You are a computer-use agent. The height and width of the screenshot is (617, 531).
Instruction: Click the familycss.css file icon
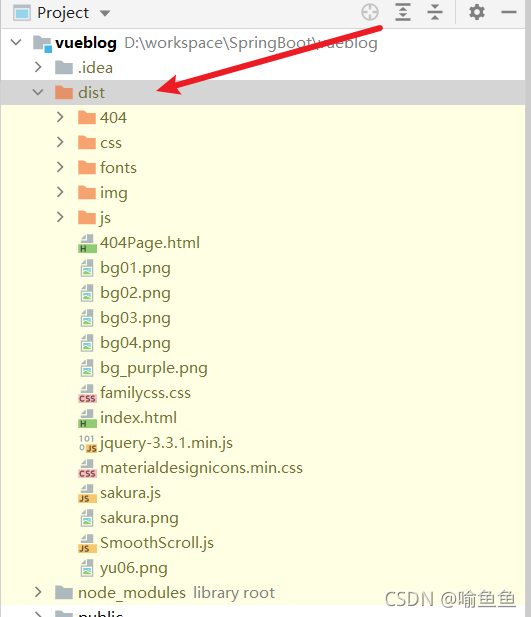pos(87,393)
